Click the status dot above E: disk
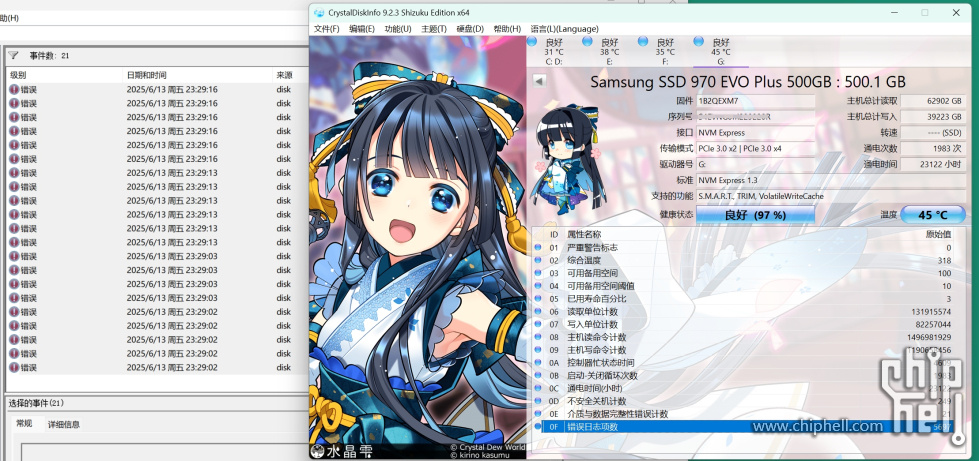The image size is (979, 461). pos(588,42)
